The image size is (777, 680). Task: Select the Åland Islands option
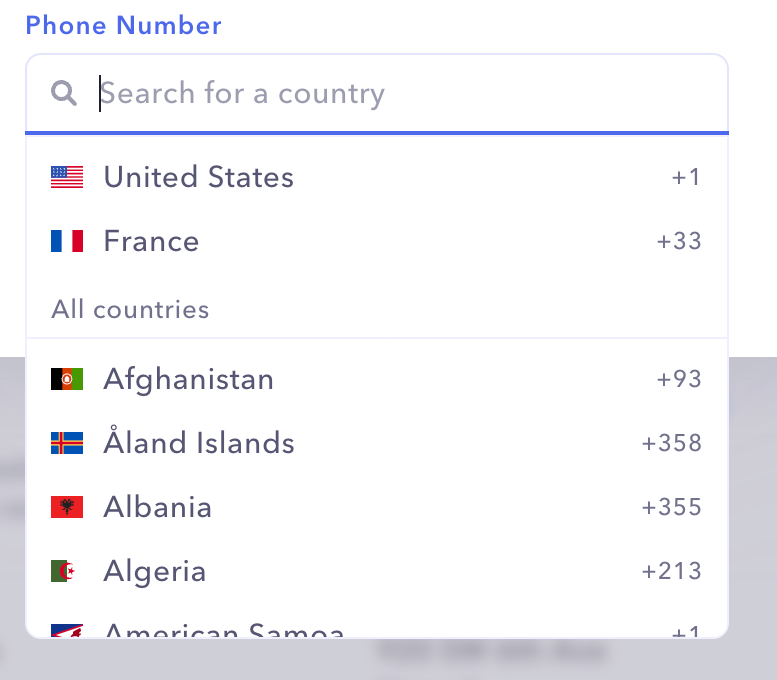pos(199,444)
